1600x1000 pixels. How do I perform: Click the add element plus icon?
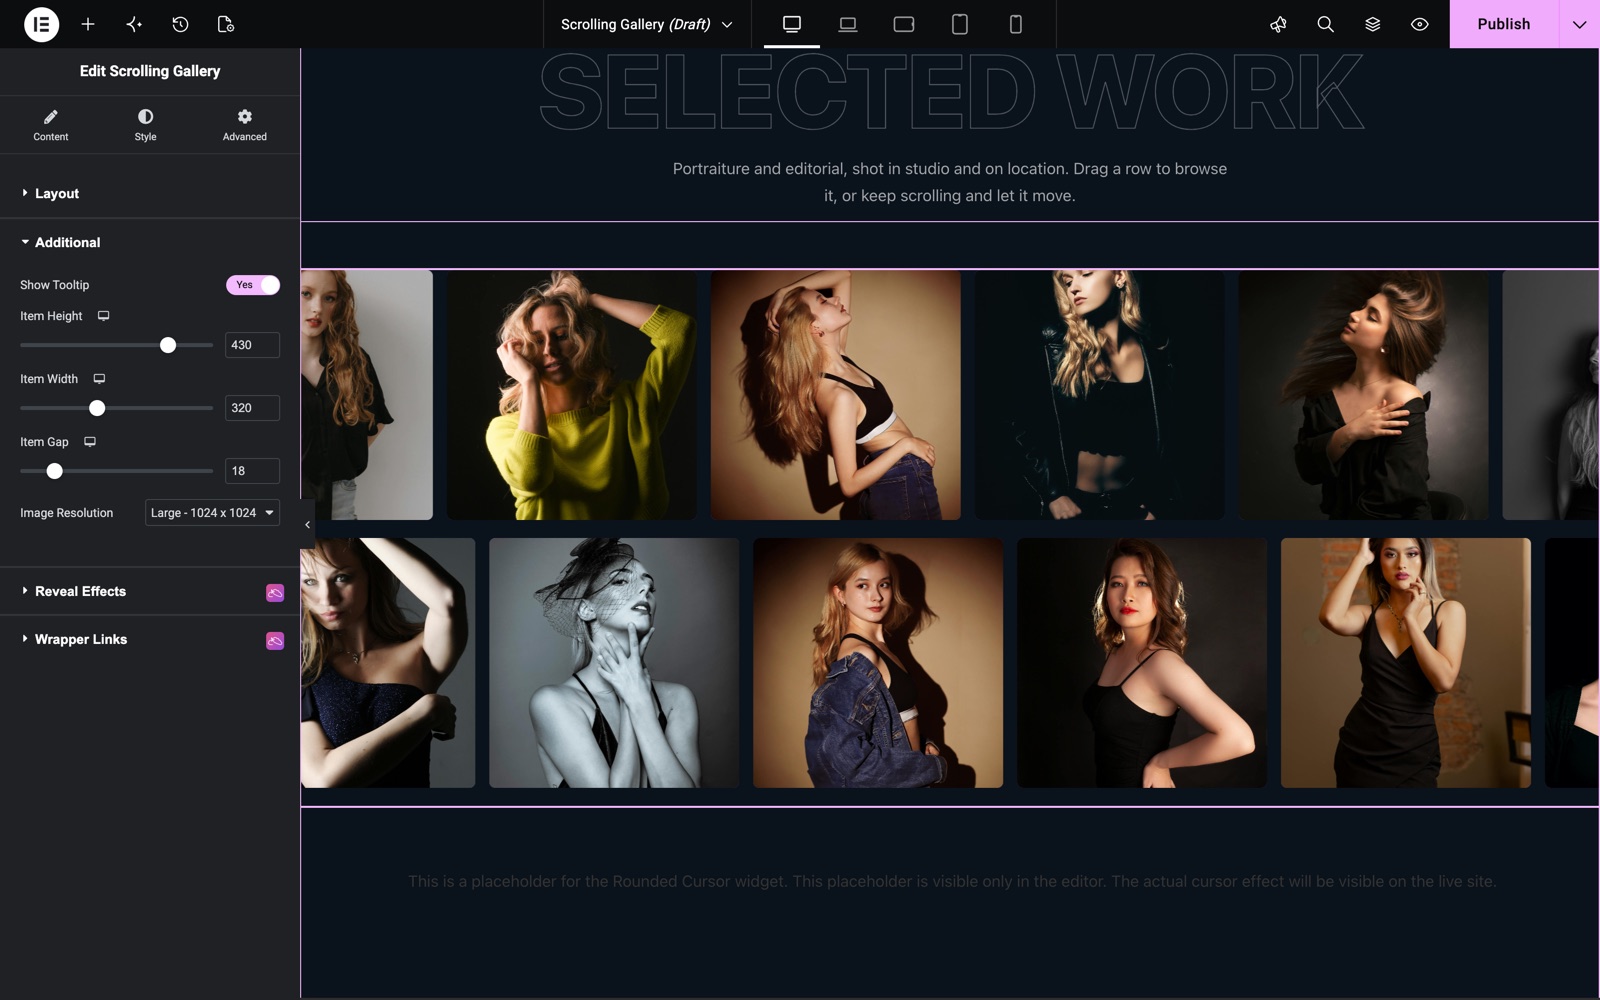click(88, 24)
